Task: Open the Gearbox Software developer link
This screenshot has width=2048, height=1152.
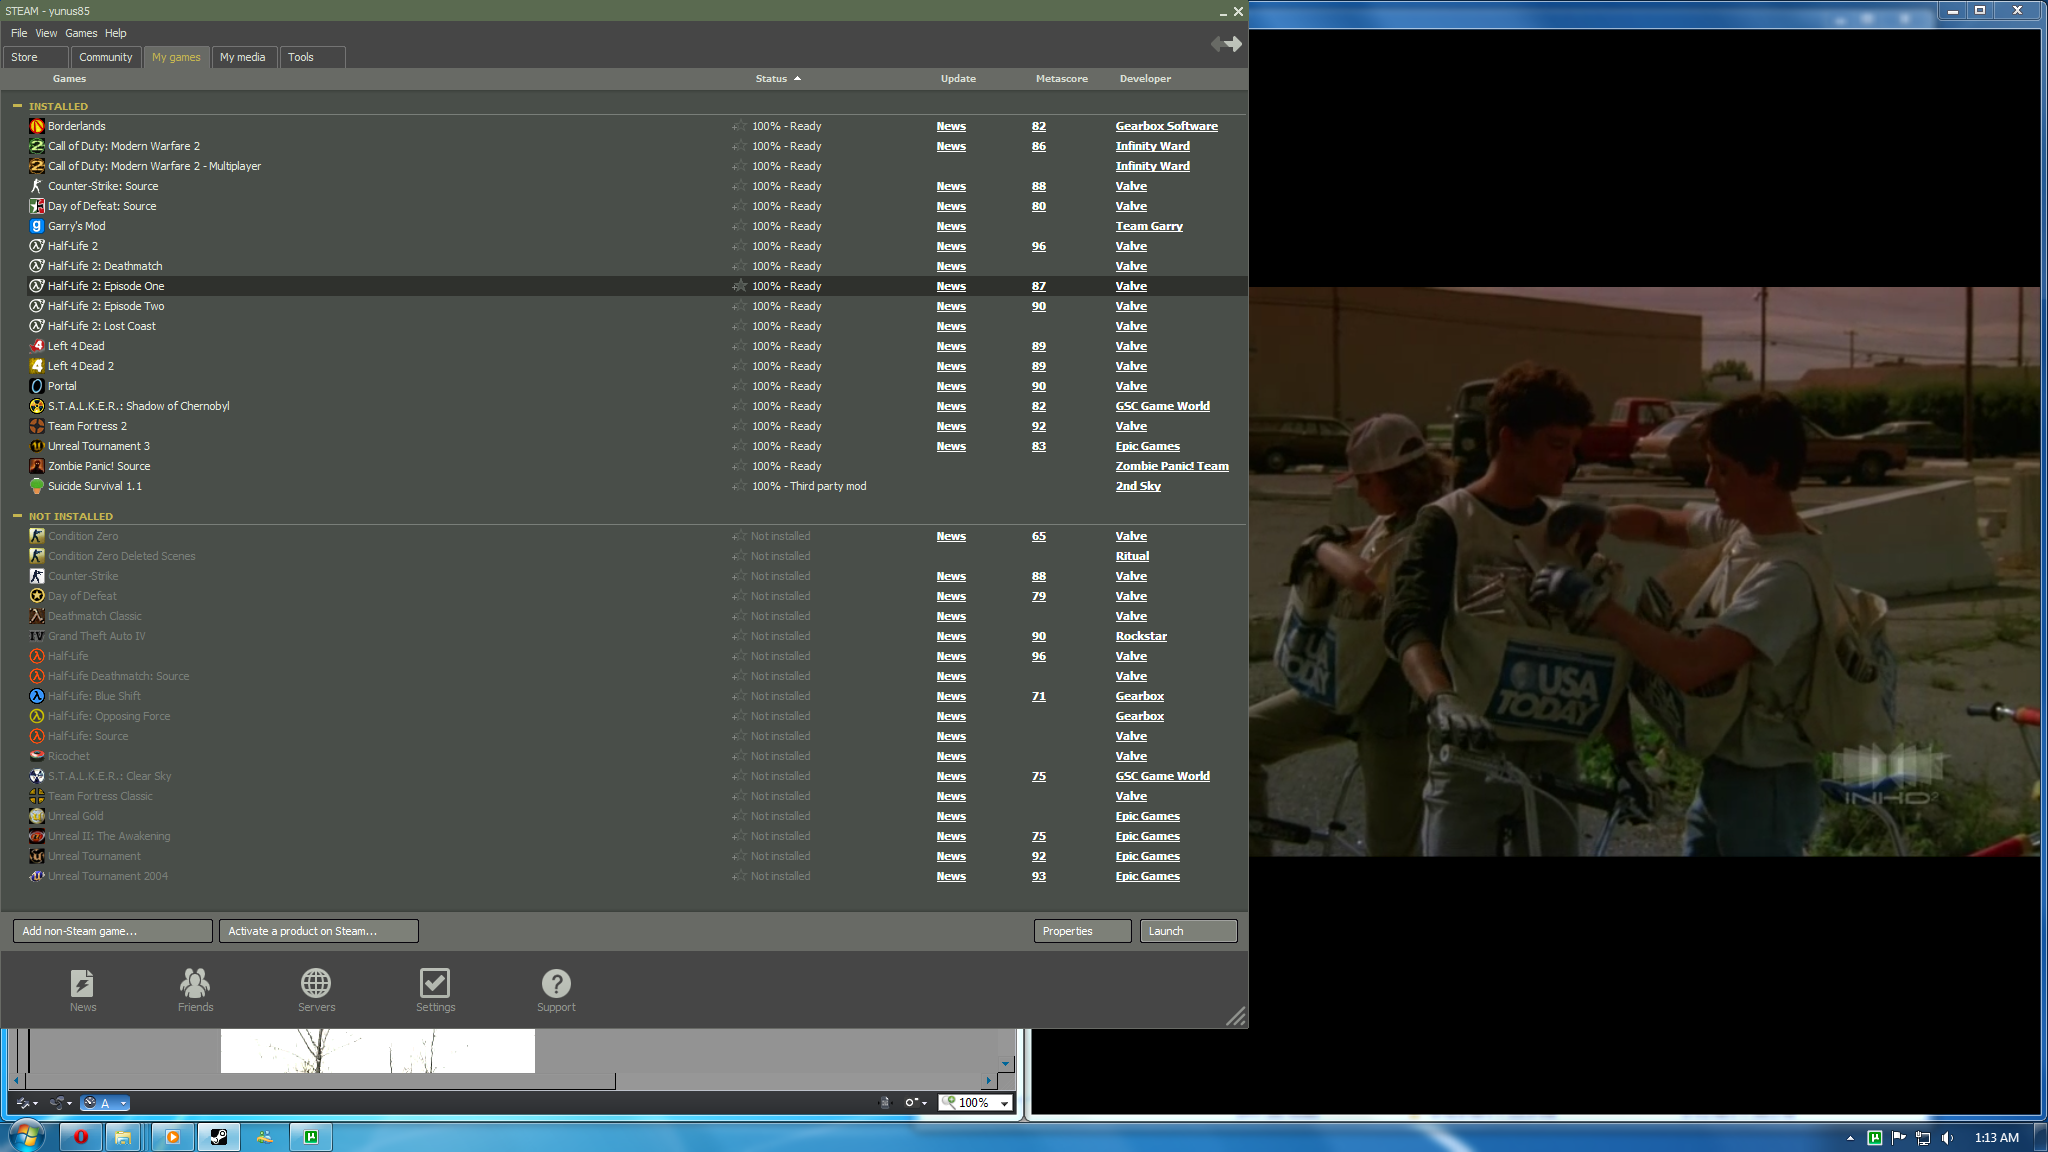Action: pos(1166,126)
